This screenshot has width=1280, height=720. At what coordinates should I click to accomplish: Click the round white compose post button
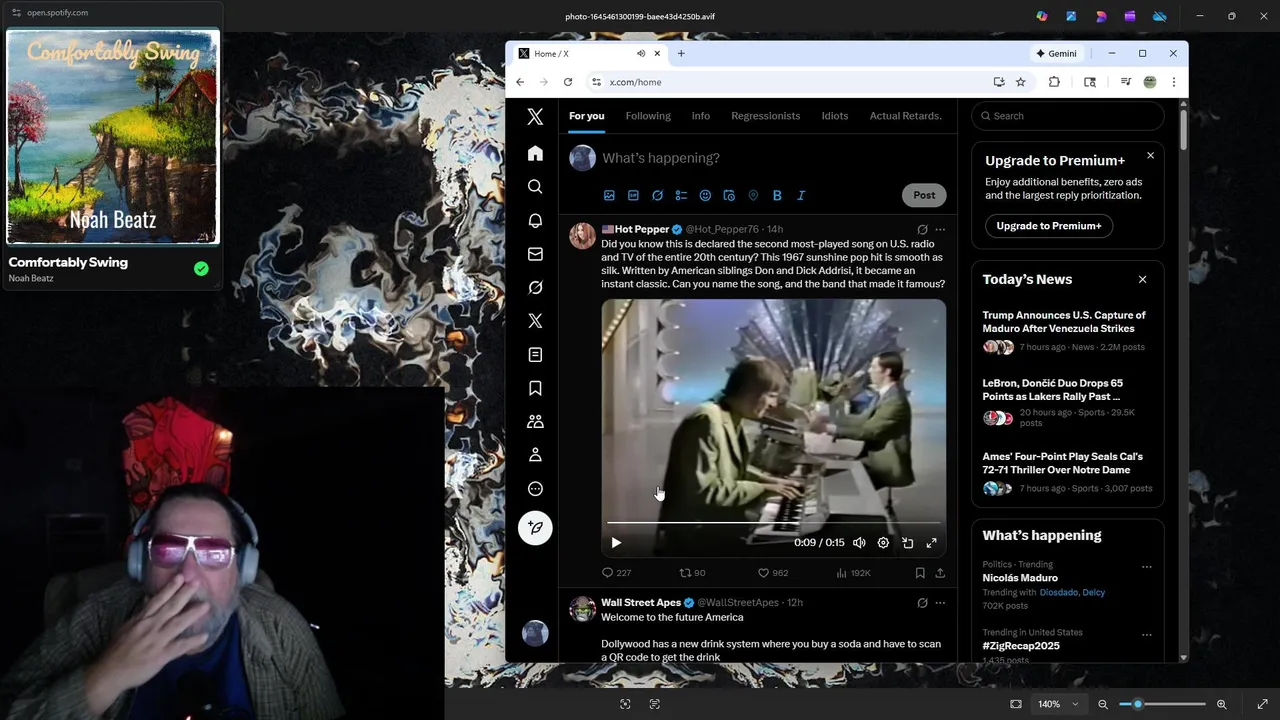535,528
